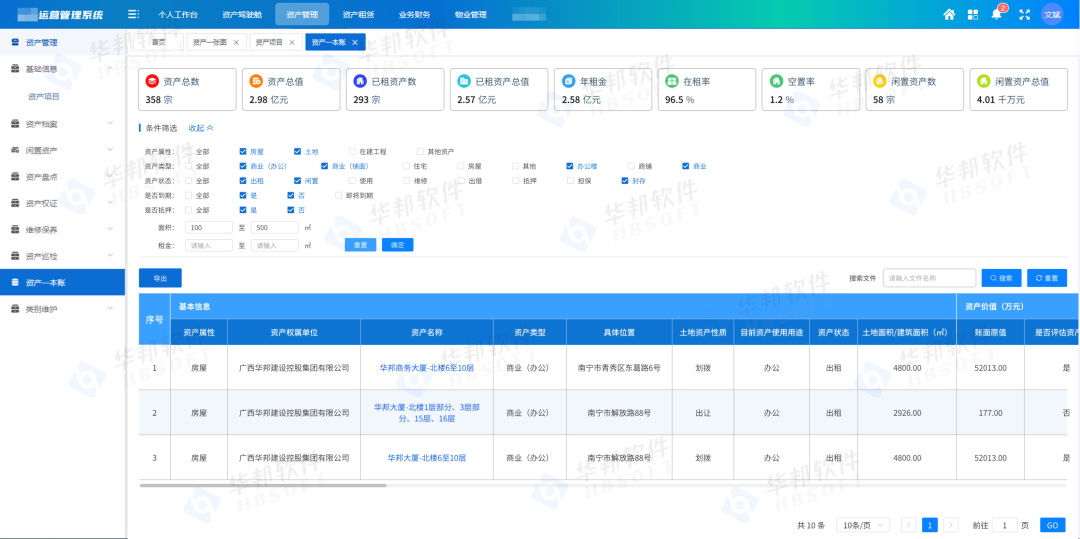Click the 闲置资产 sidebar icon

coord(15,150)
